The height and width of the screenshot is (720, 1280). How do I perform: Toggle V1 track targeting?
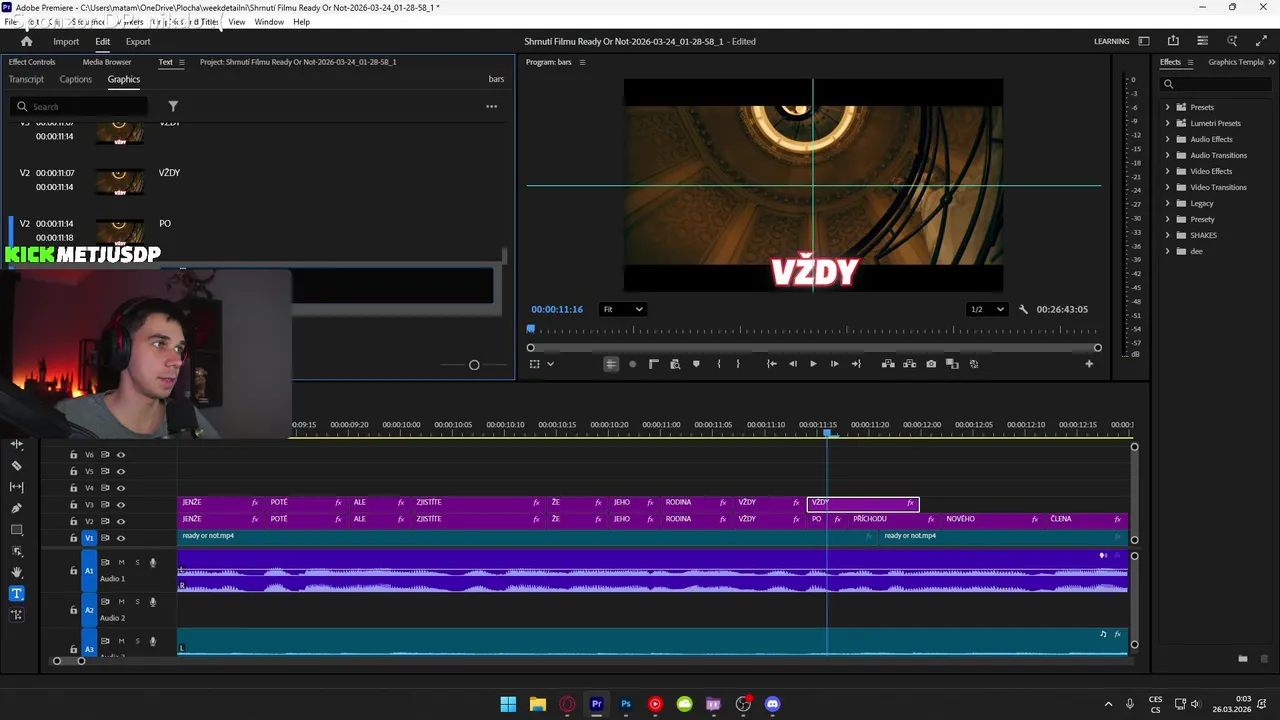tap(89, 538)
